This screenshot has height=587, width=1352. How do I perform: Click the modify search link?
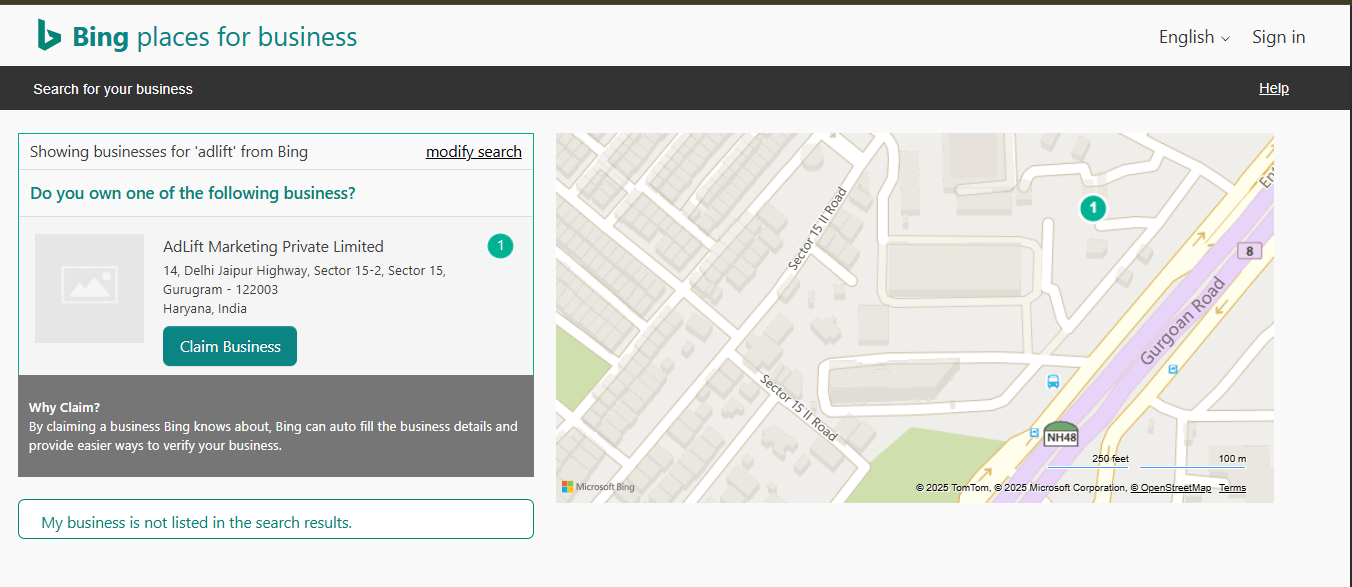pyautogui.click(x=473, y=152)
